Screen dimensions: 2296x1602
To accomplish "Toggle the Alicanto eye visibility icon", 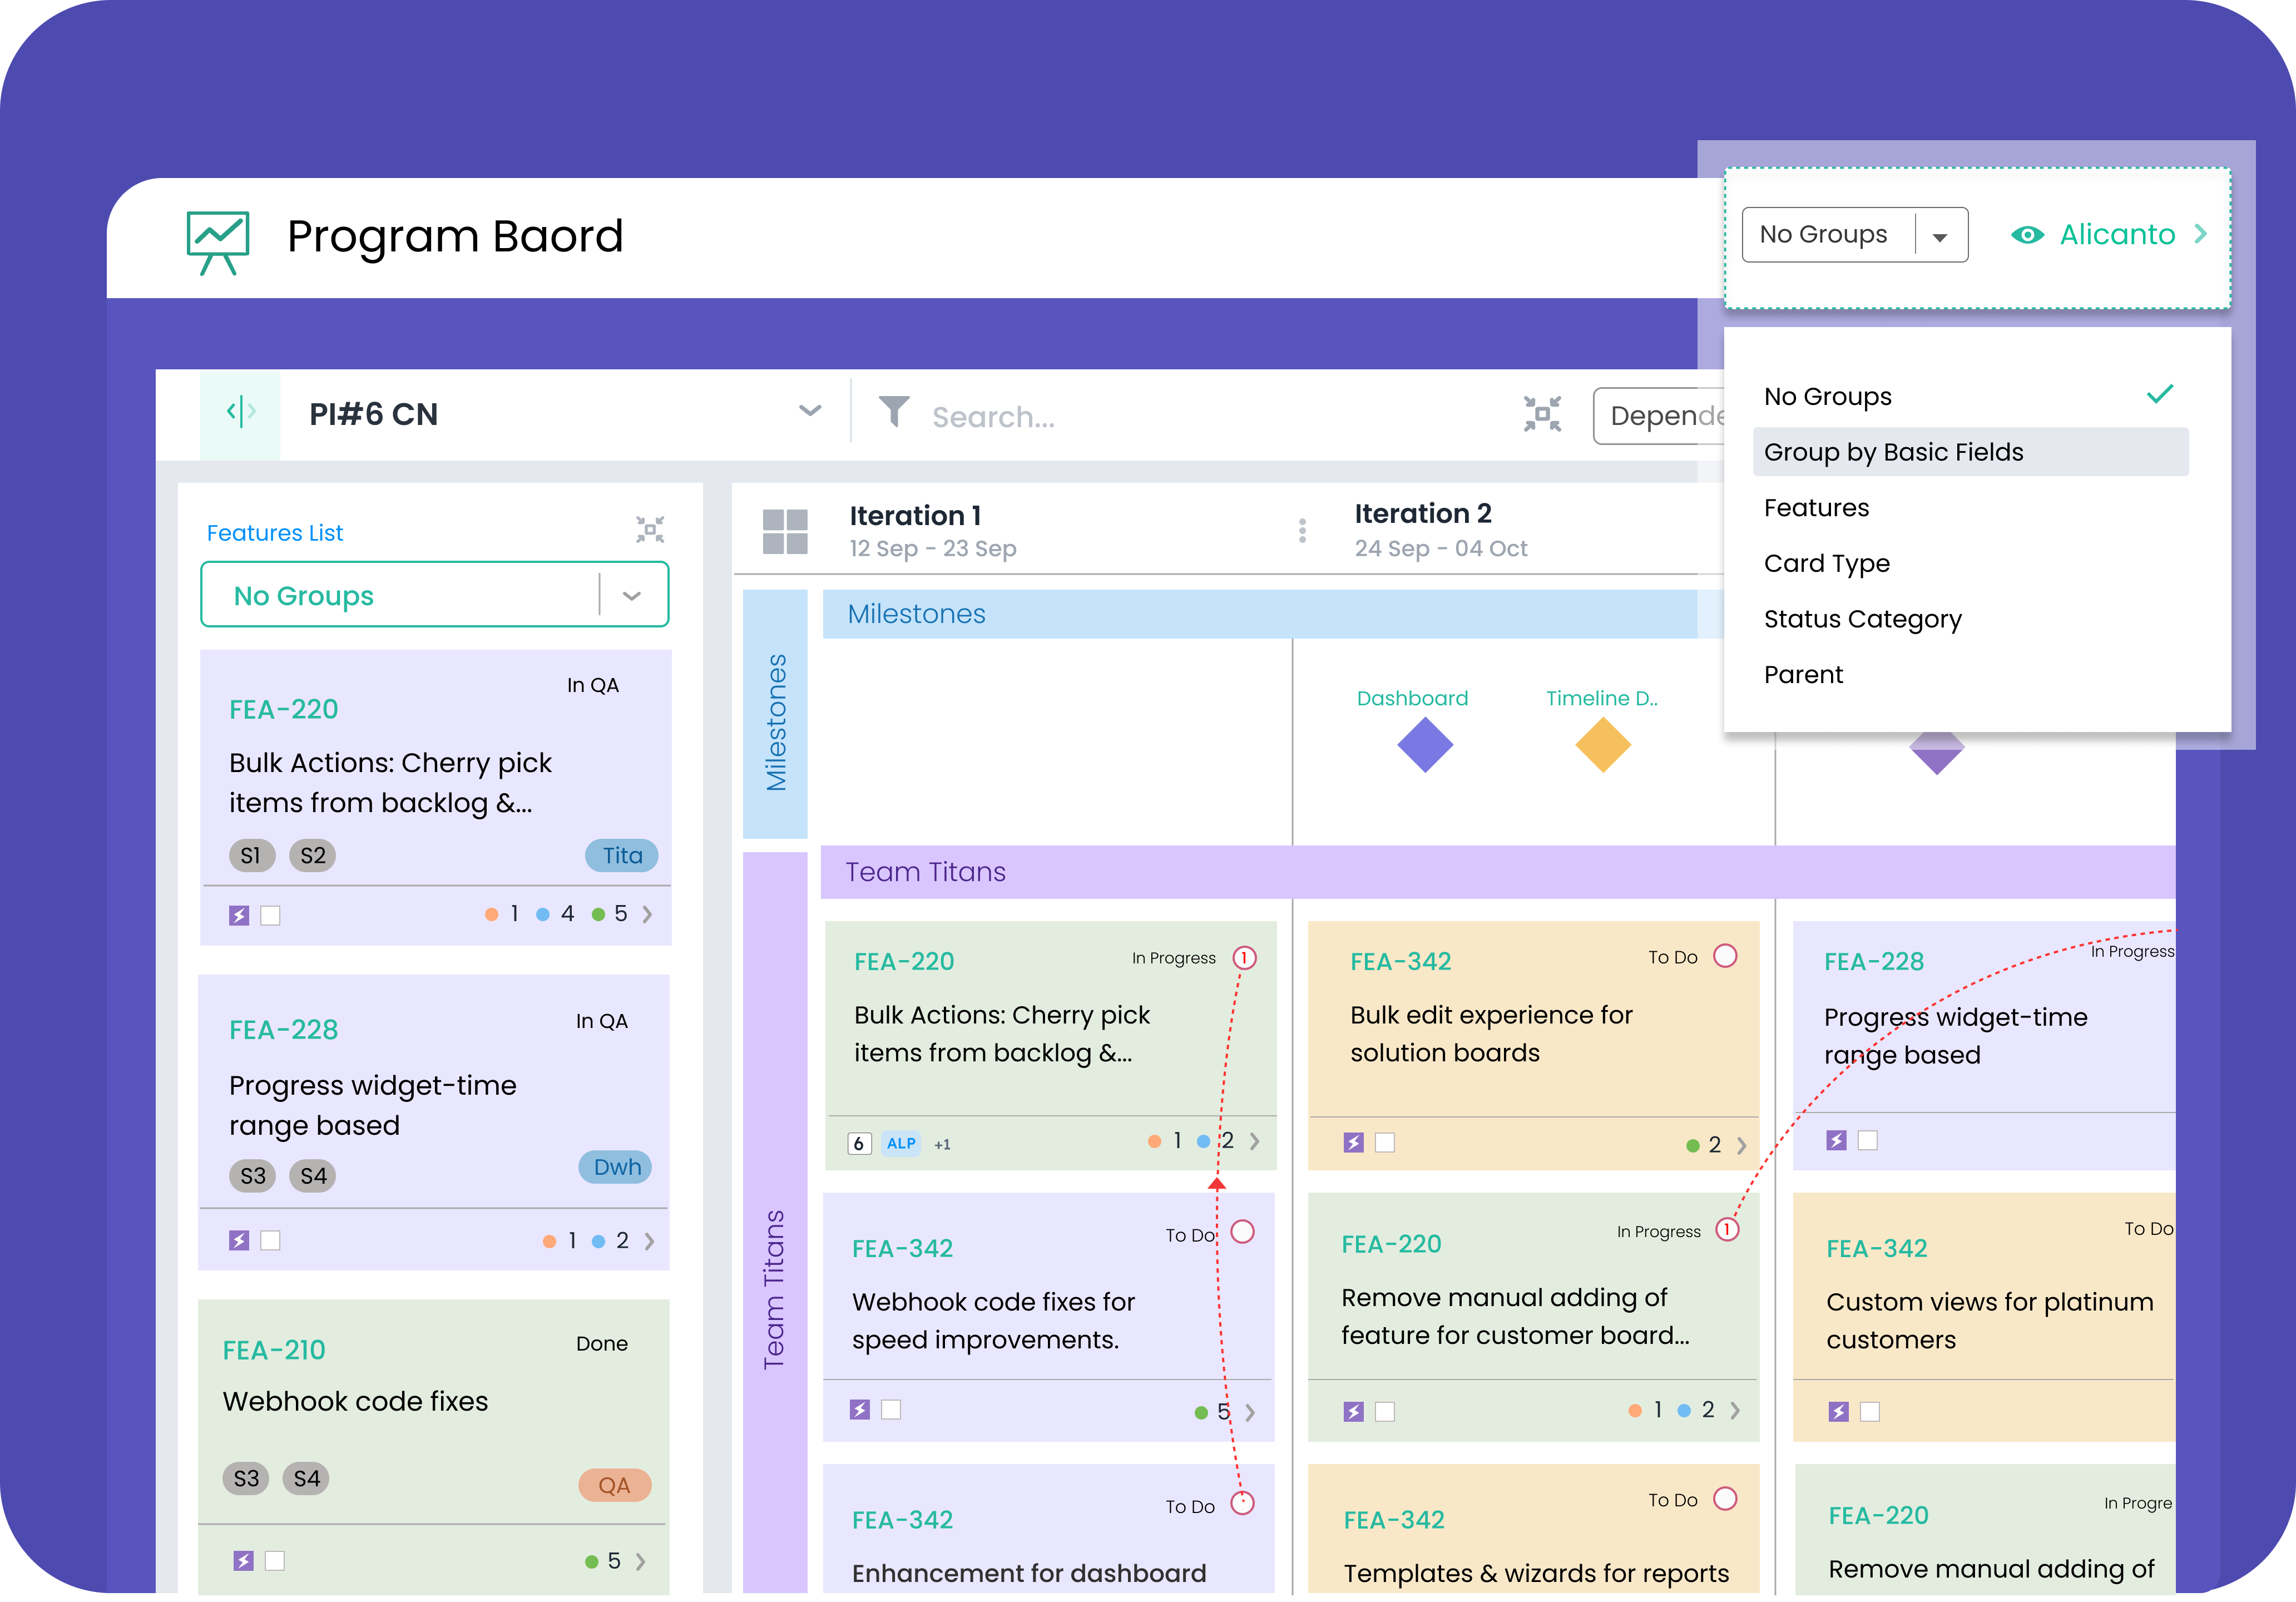I will (x=2027, y=235).
